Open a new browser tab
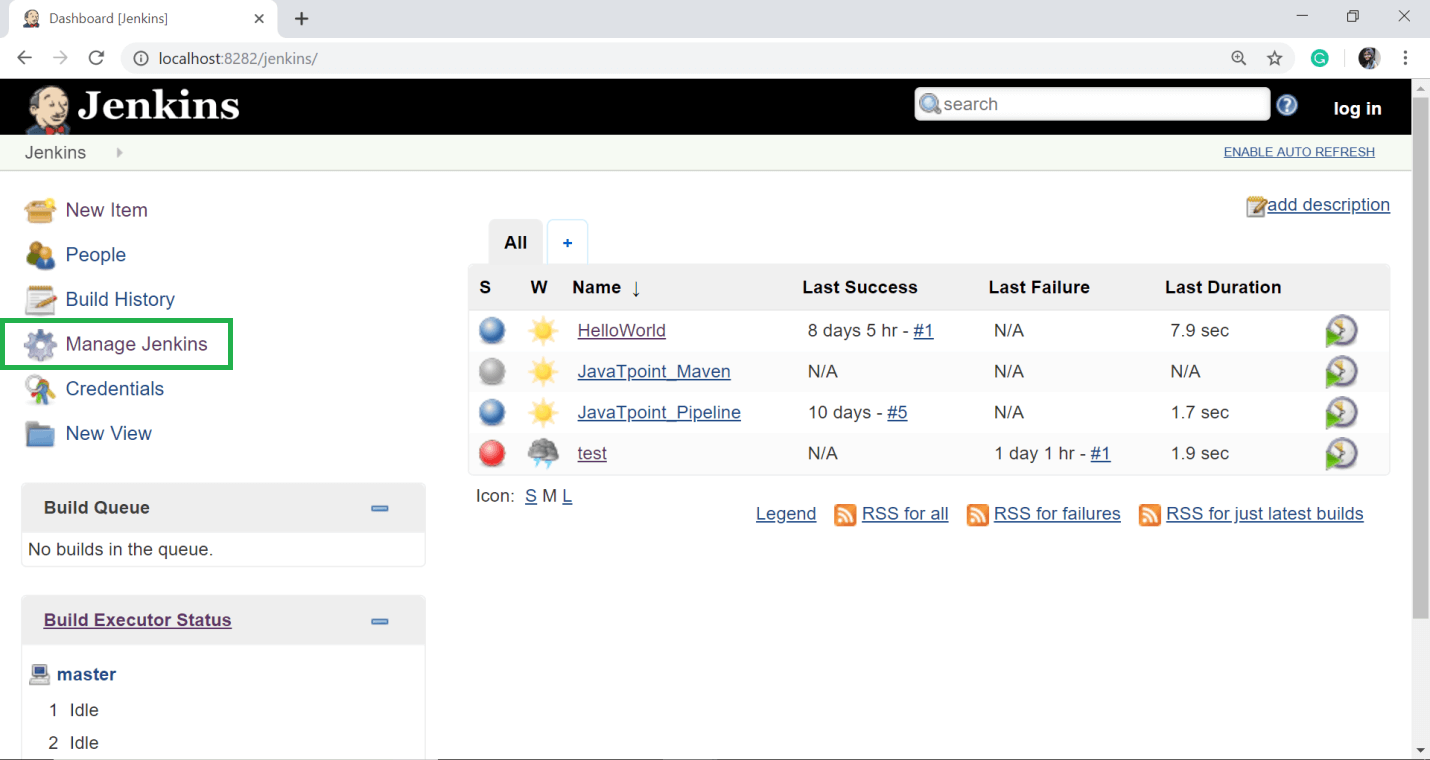Screen dimensions: 1430x760 coord(301,18)
